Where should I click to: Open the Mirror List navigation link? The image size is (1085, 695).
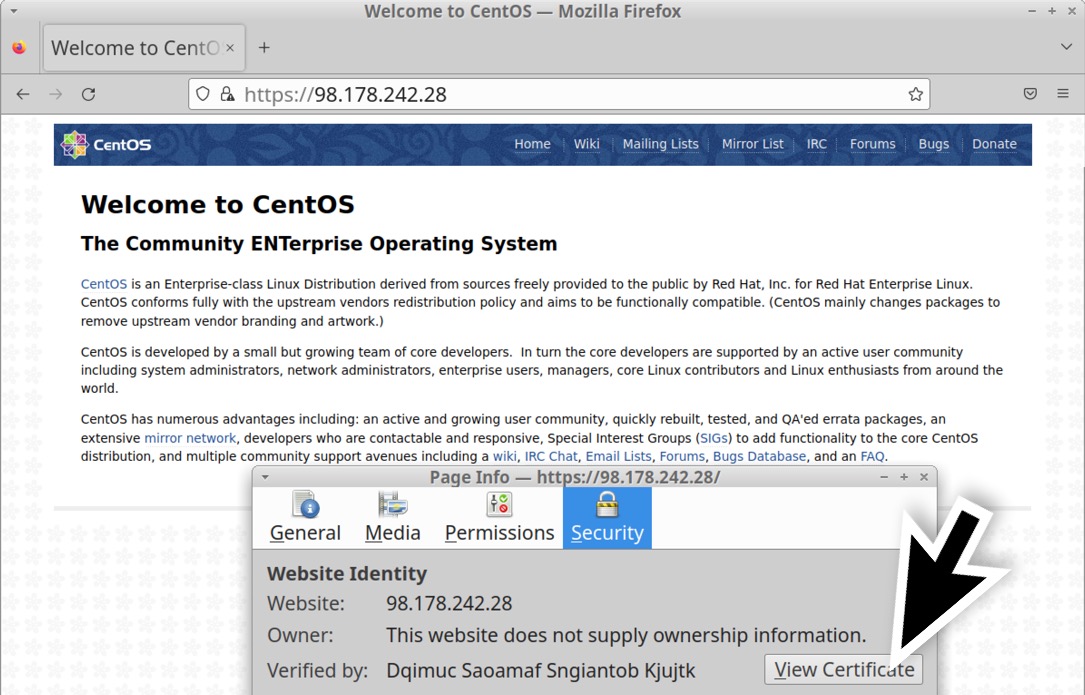(x=752, y=144)
